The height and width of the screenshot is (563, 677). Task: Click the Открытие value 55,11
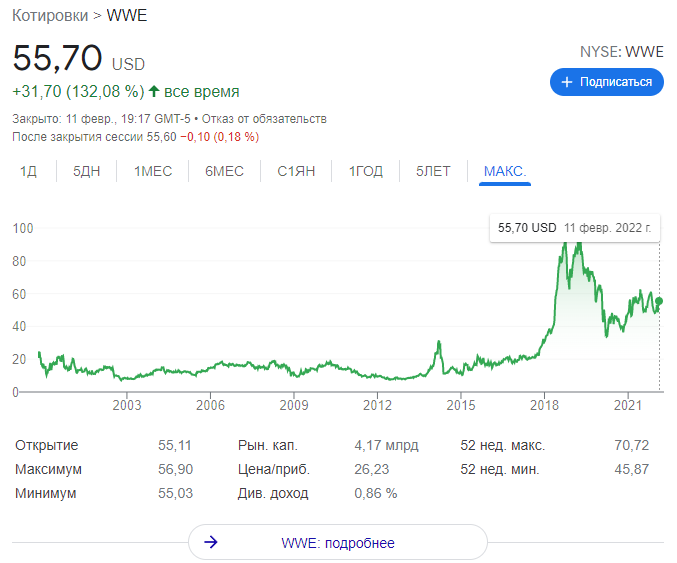[174, 445]
